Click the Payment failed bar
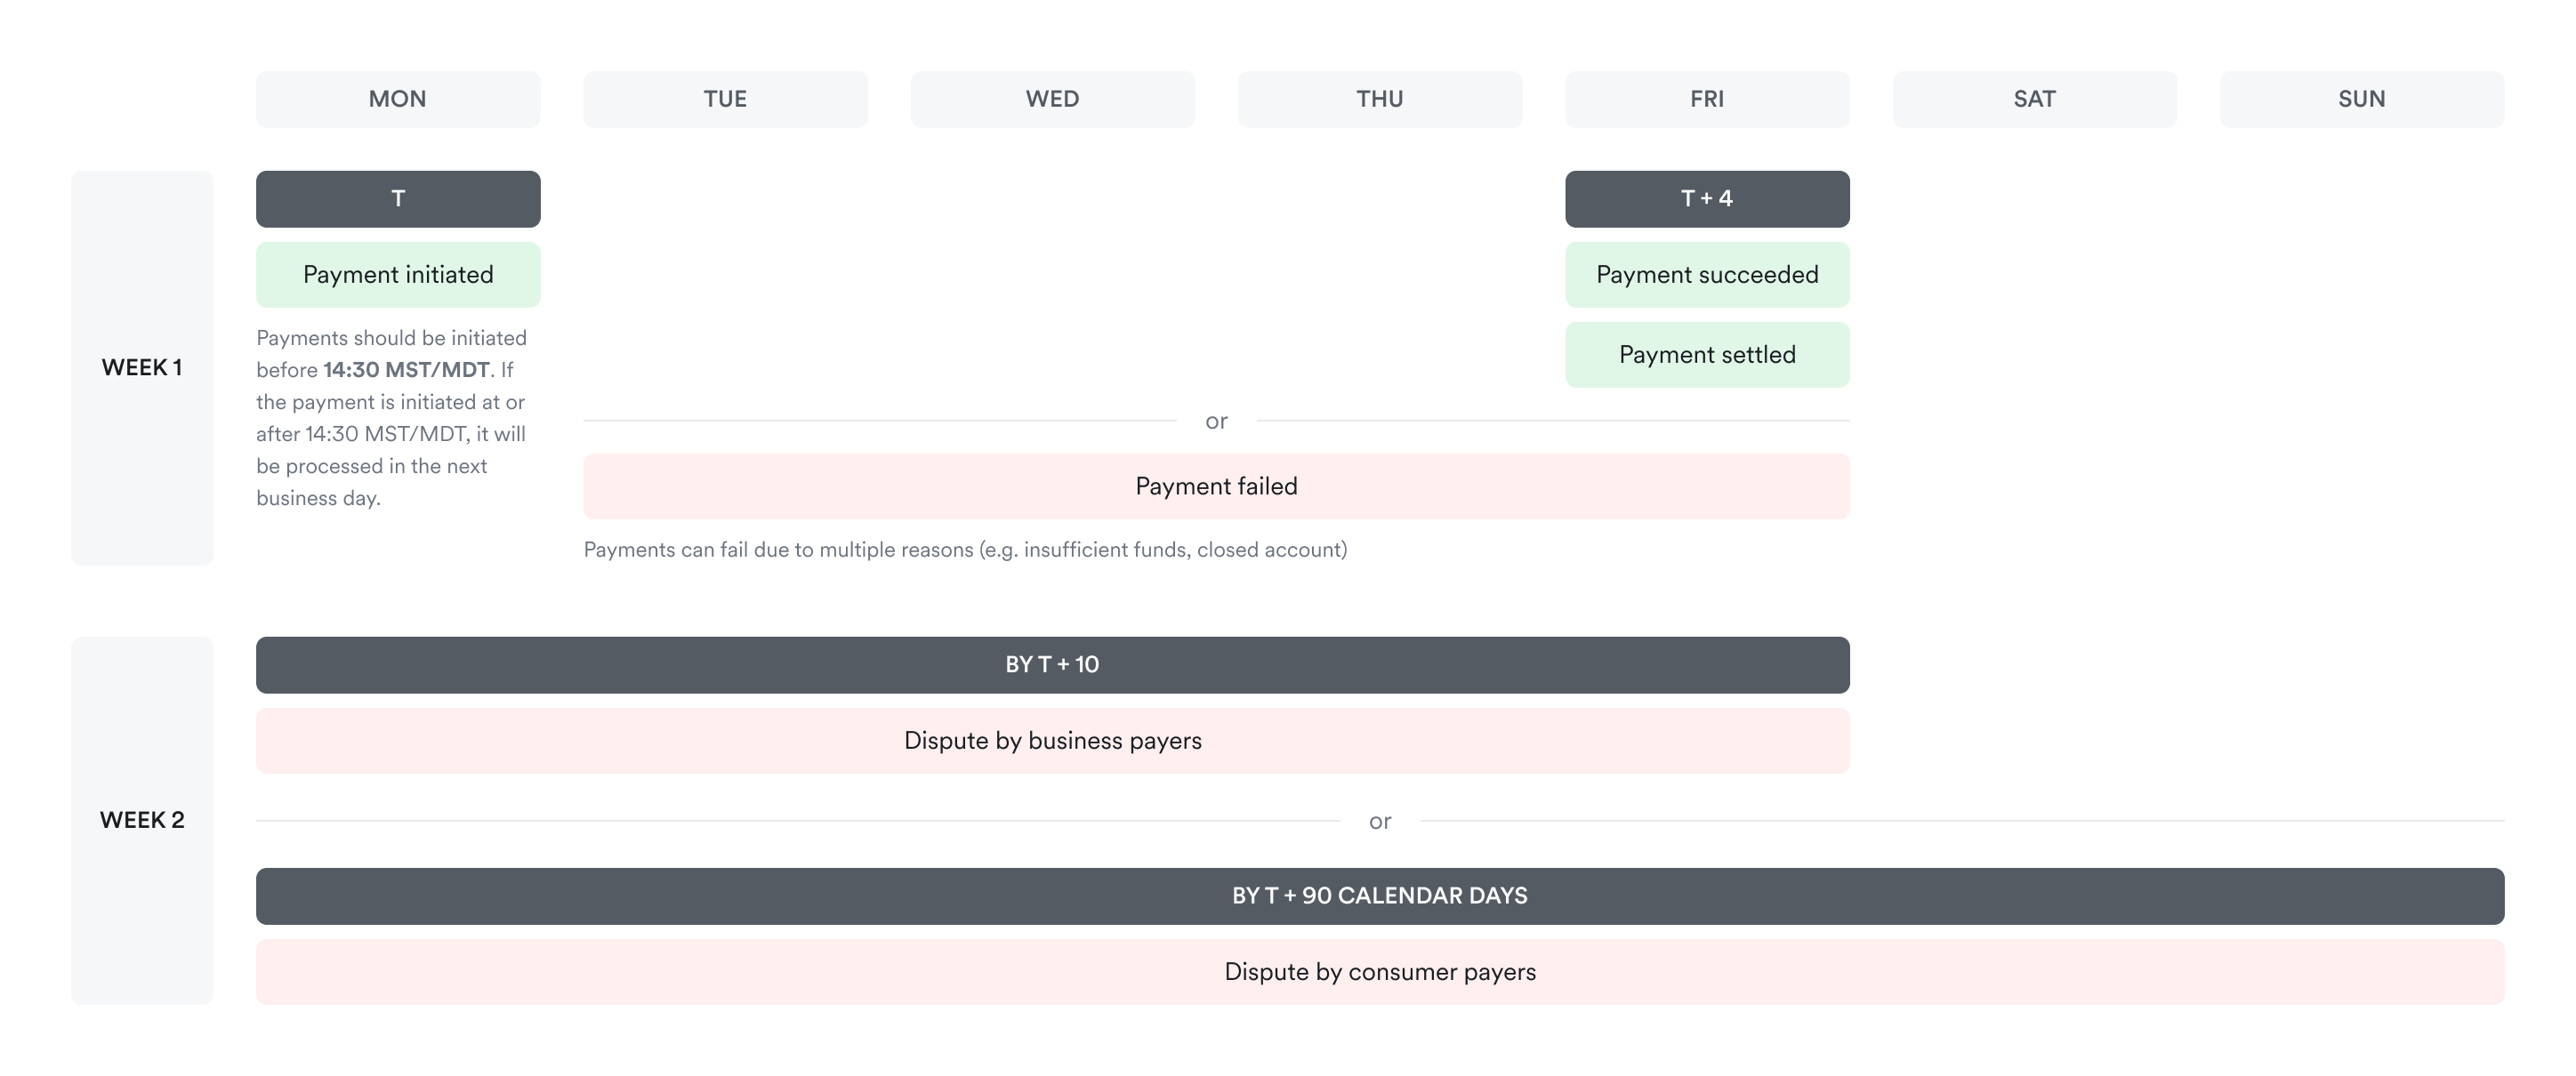This screenshot has height=1076, width=2576. (x=1216, y=486)
